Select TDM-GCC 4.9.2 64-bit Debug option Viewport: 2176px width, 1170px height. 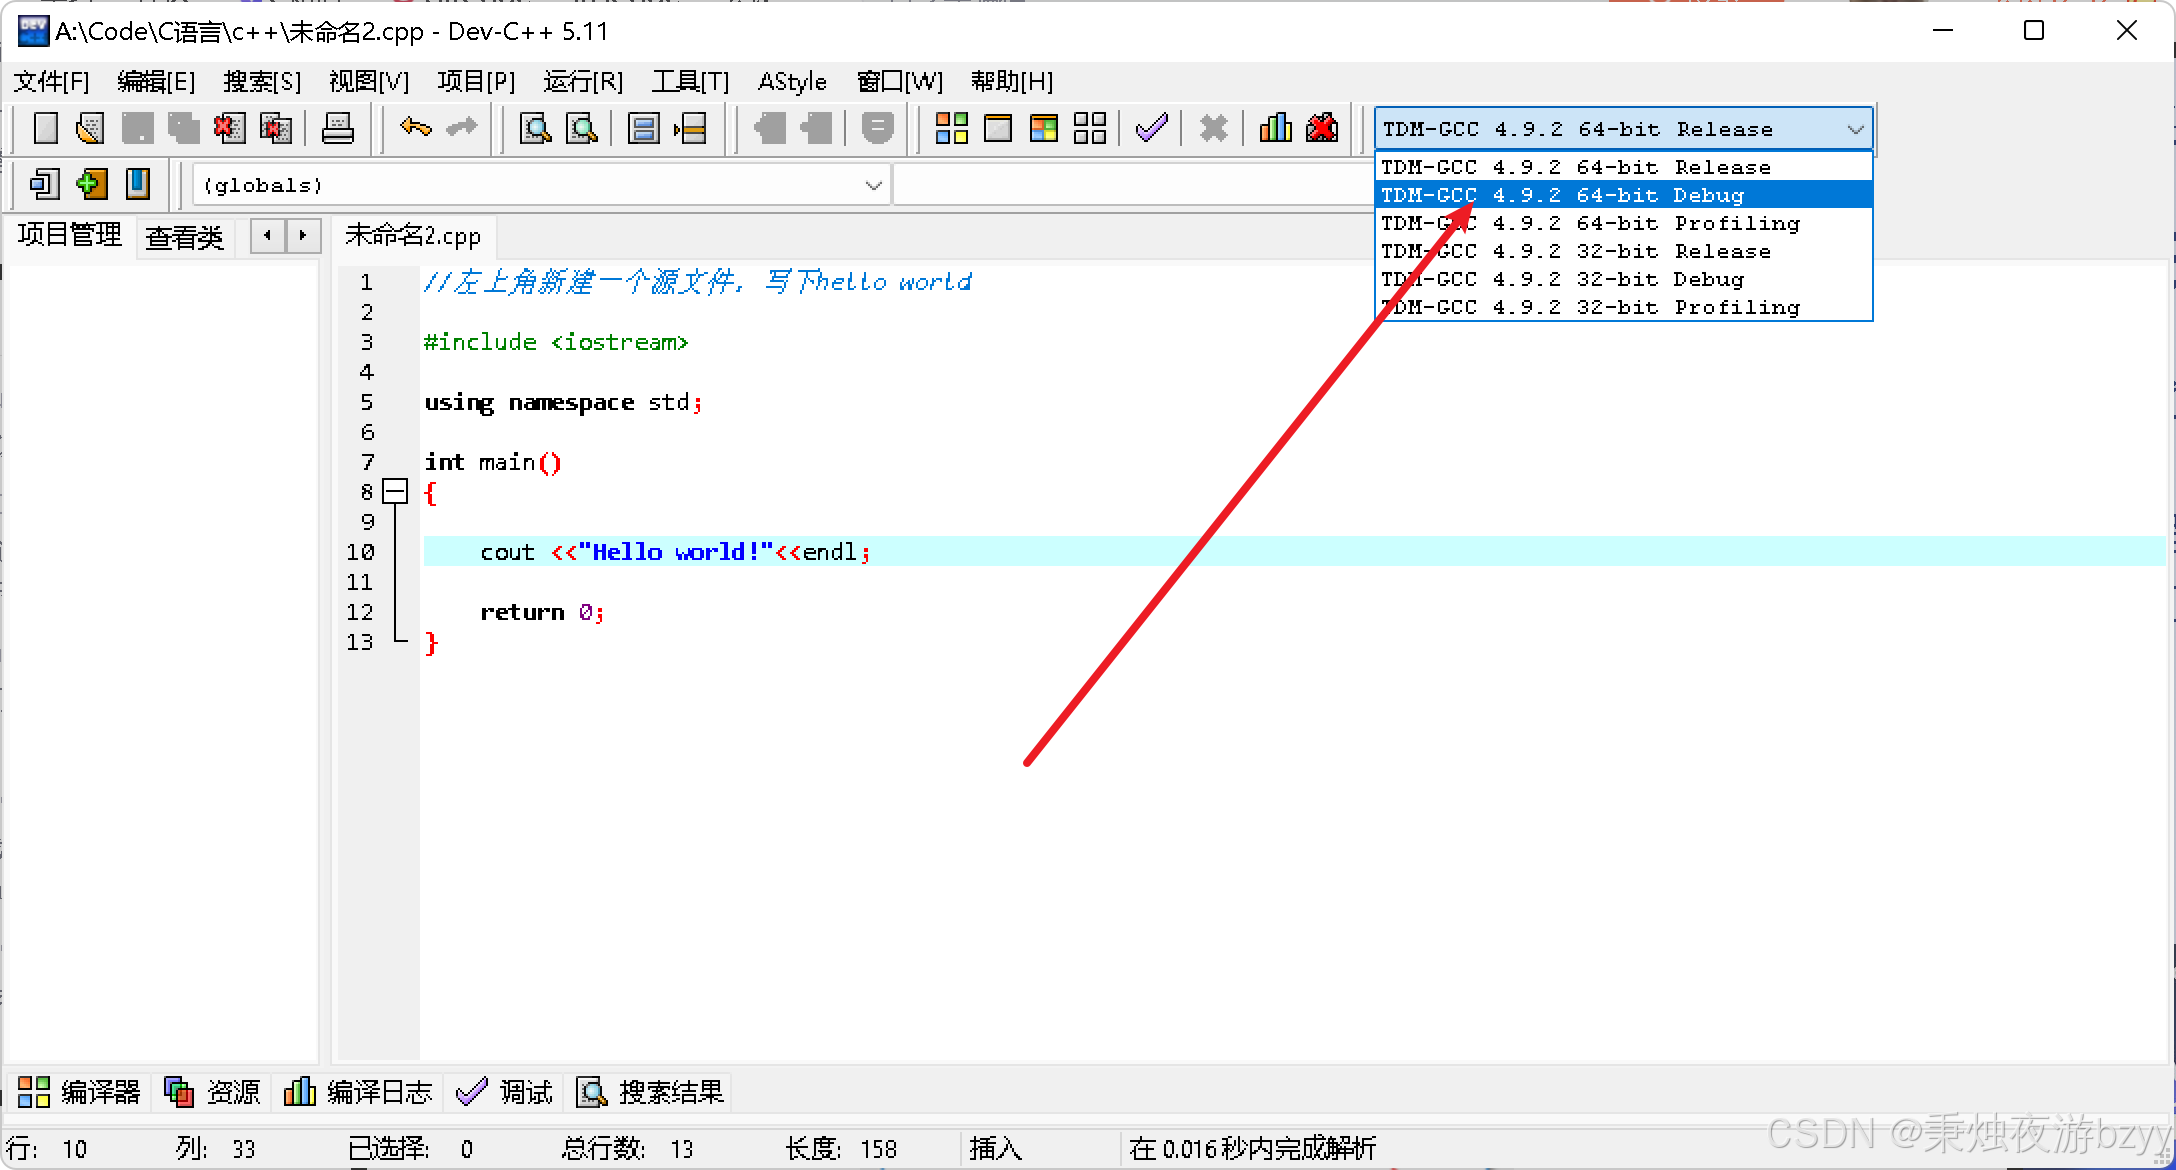pyautogui.click(x=1622, y=195)
